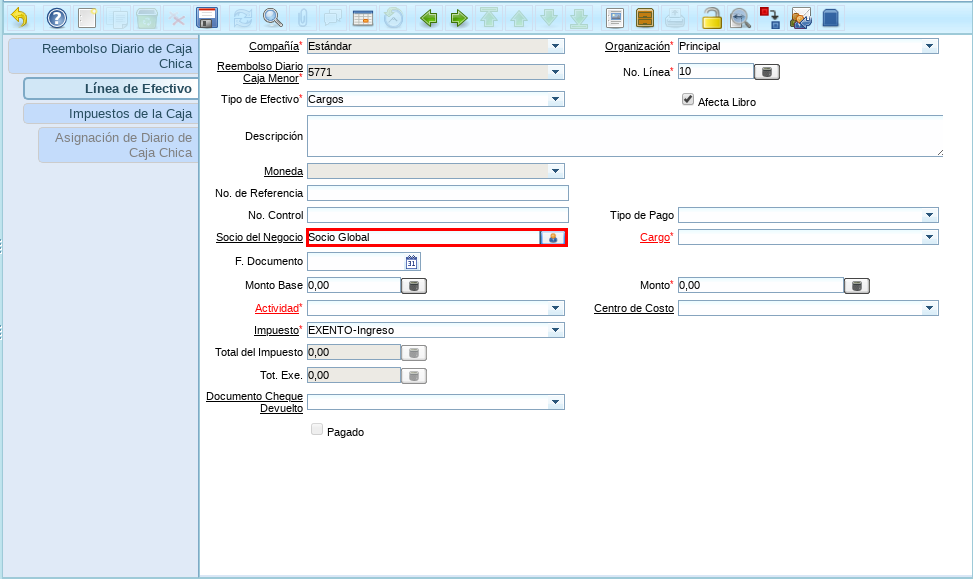Click the Impuesto label link

(276, 330)
